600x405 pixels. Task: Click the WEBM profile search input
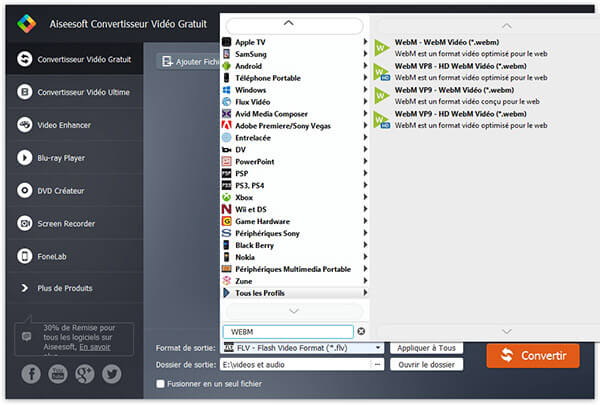pyautogui.click(x=288, y=331)
